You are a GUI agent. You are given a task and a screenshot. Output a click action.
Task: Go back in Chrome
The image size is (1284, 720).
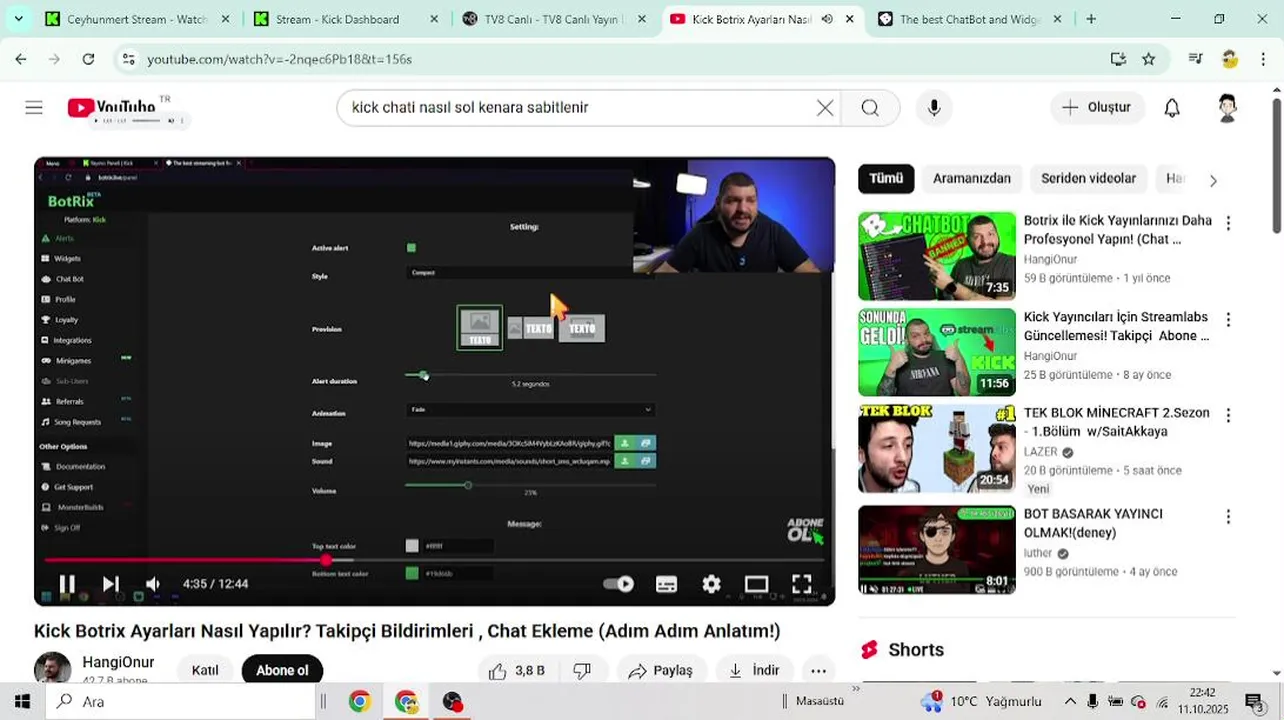click(21, 59)
